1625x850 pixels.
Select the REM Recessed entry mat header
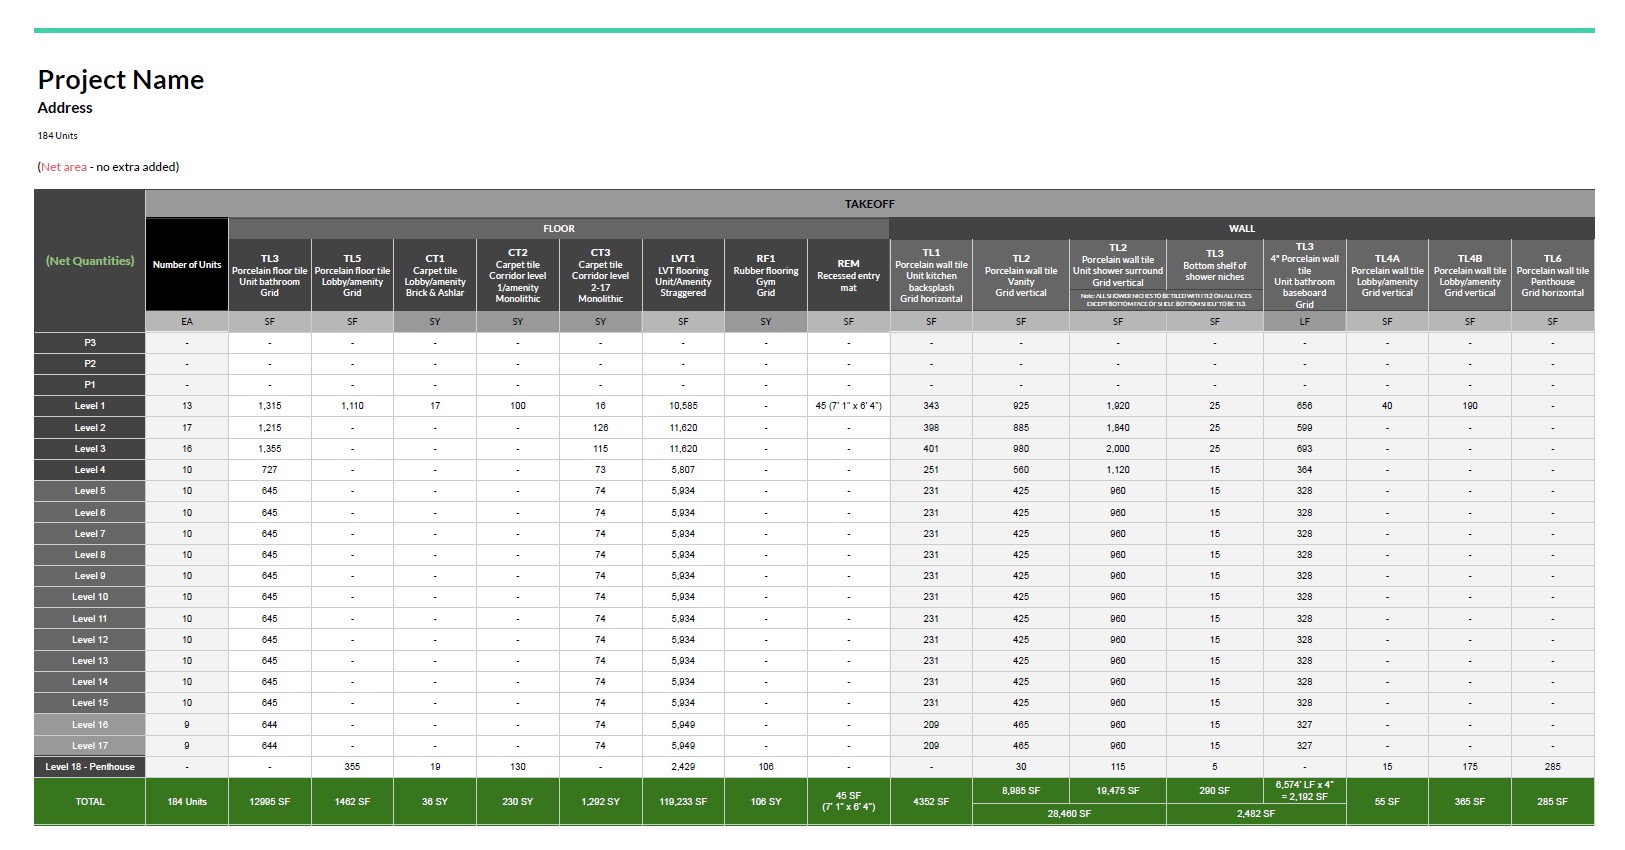[848, 275]
